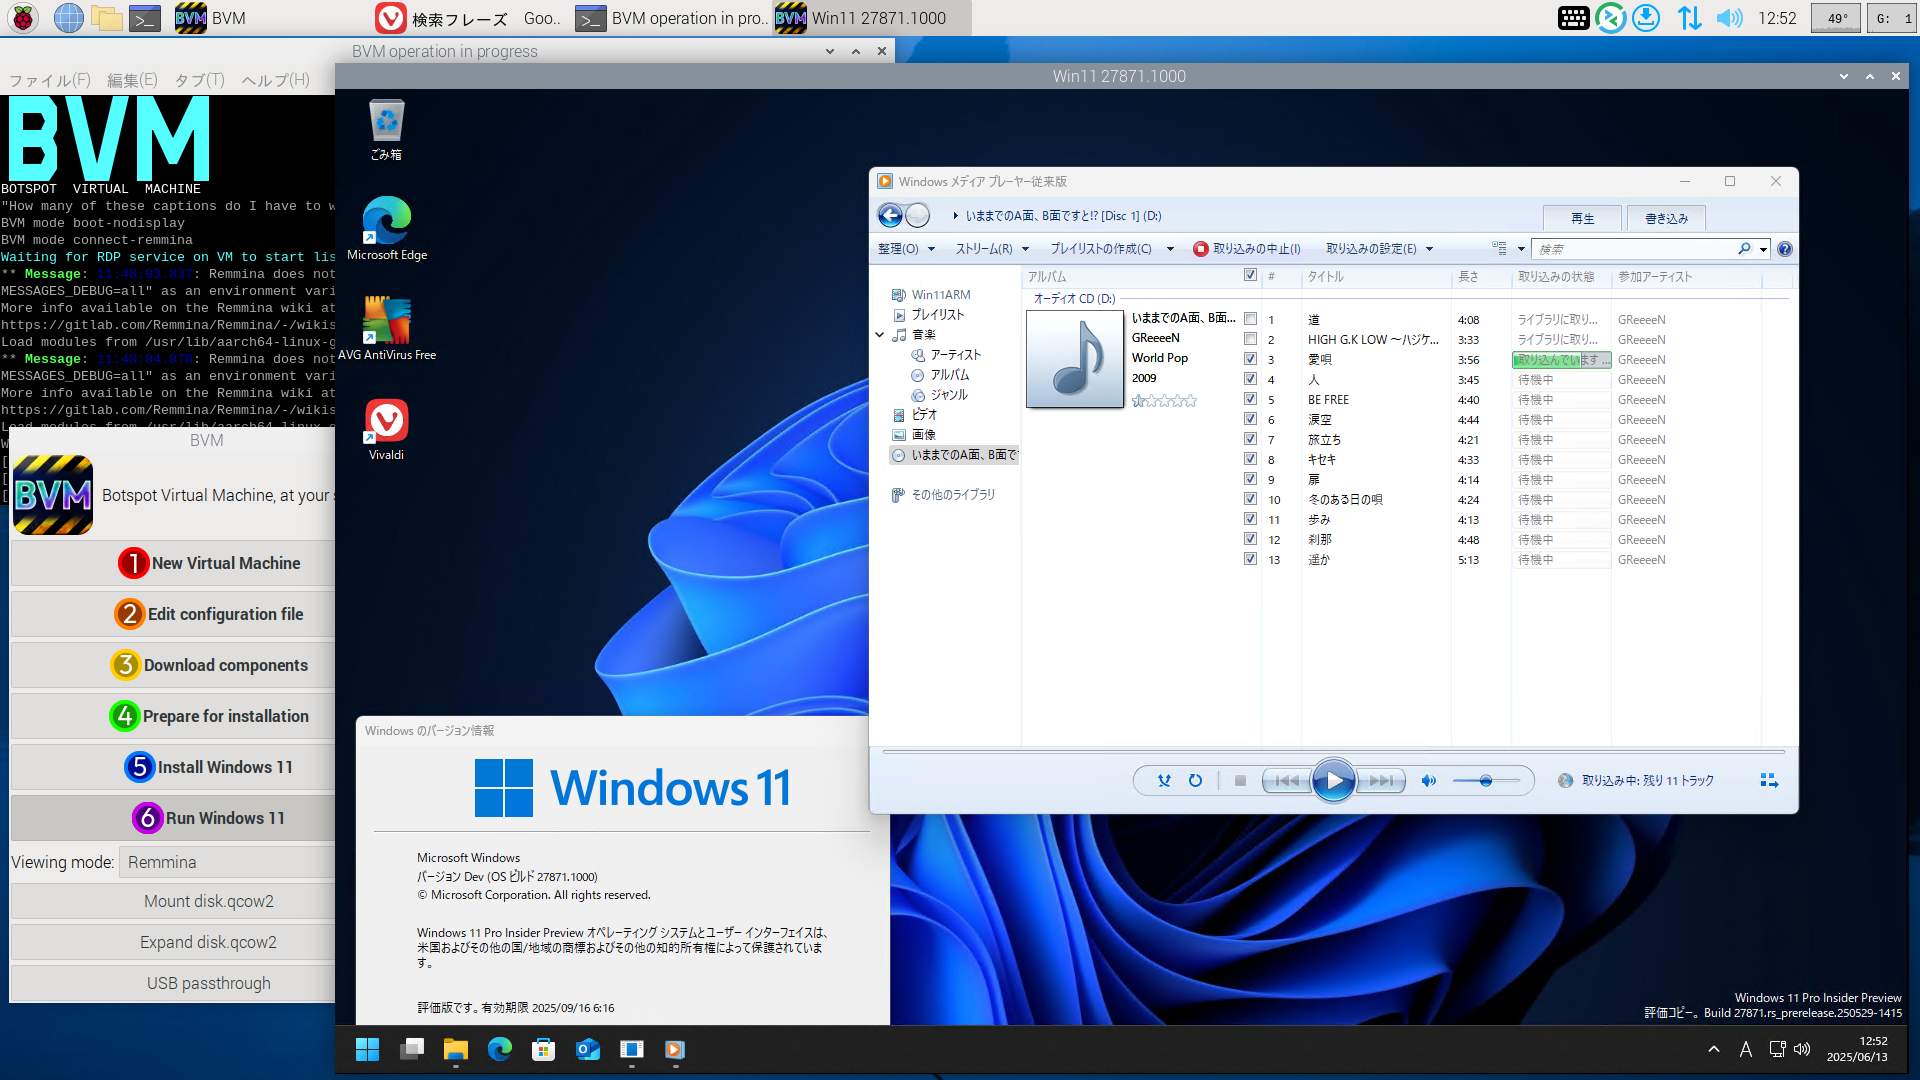Click Run Windows 11 button

172,818
